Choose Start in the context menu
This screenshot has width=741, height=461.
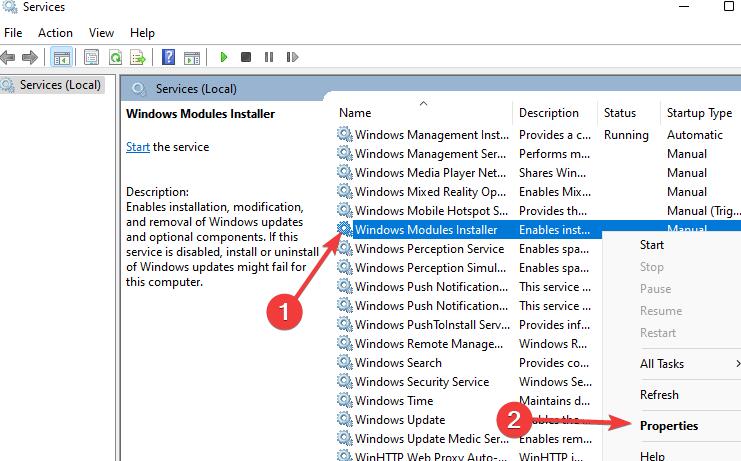point(652,245)
